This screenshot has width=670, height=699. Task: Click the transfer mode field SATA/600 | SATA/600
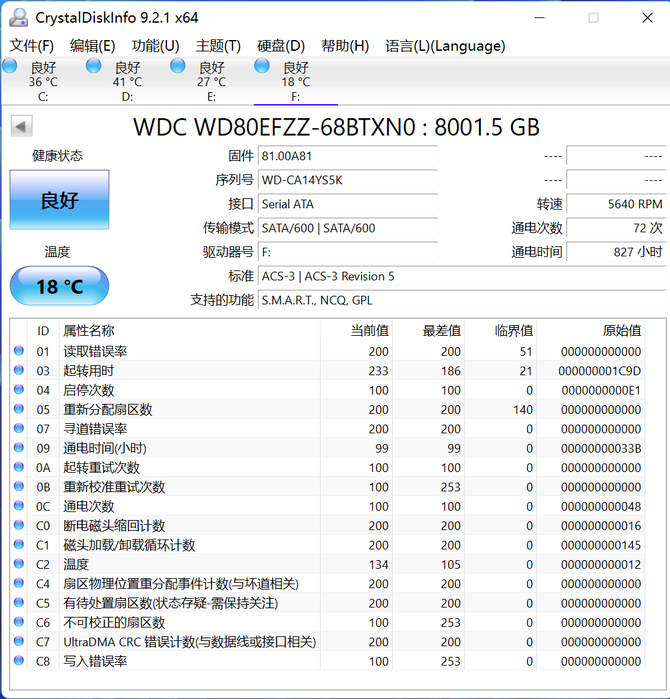tap(348, 228)
